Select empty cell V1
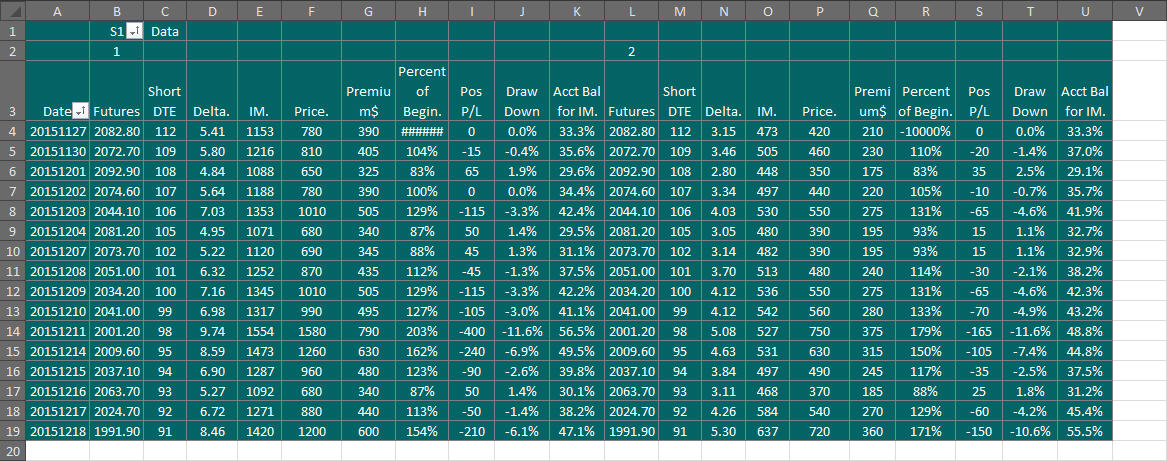Viewport: 1167px width, 461px height. (x=1139, y=31)
